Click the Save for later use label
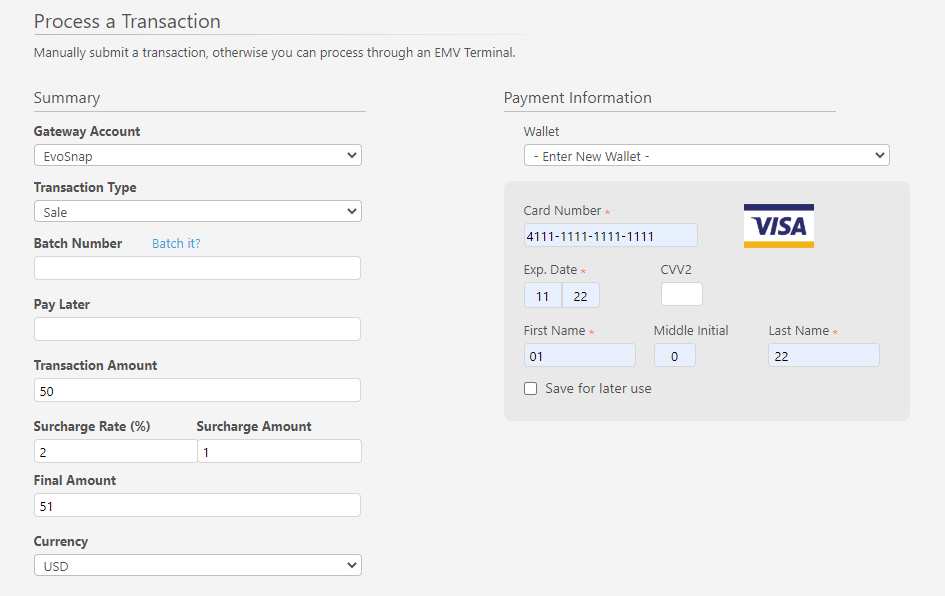 [x=598, y=389]
